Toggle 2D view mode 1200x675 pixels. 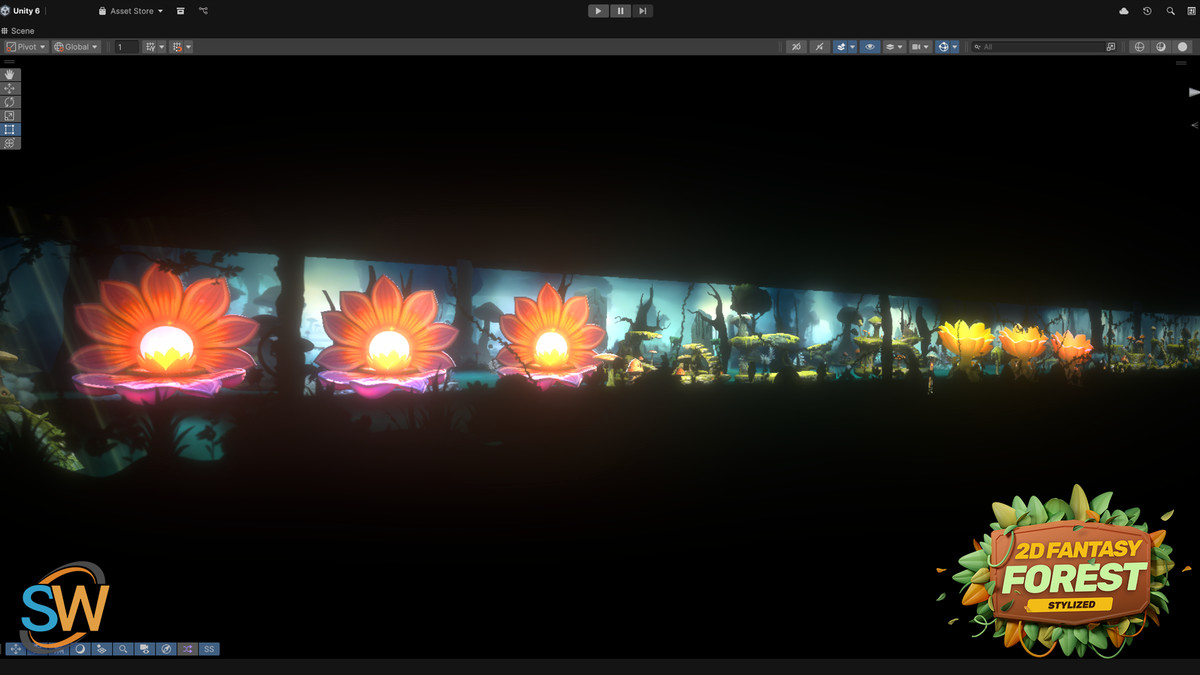(795, 47)
